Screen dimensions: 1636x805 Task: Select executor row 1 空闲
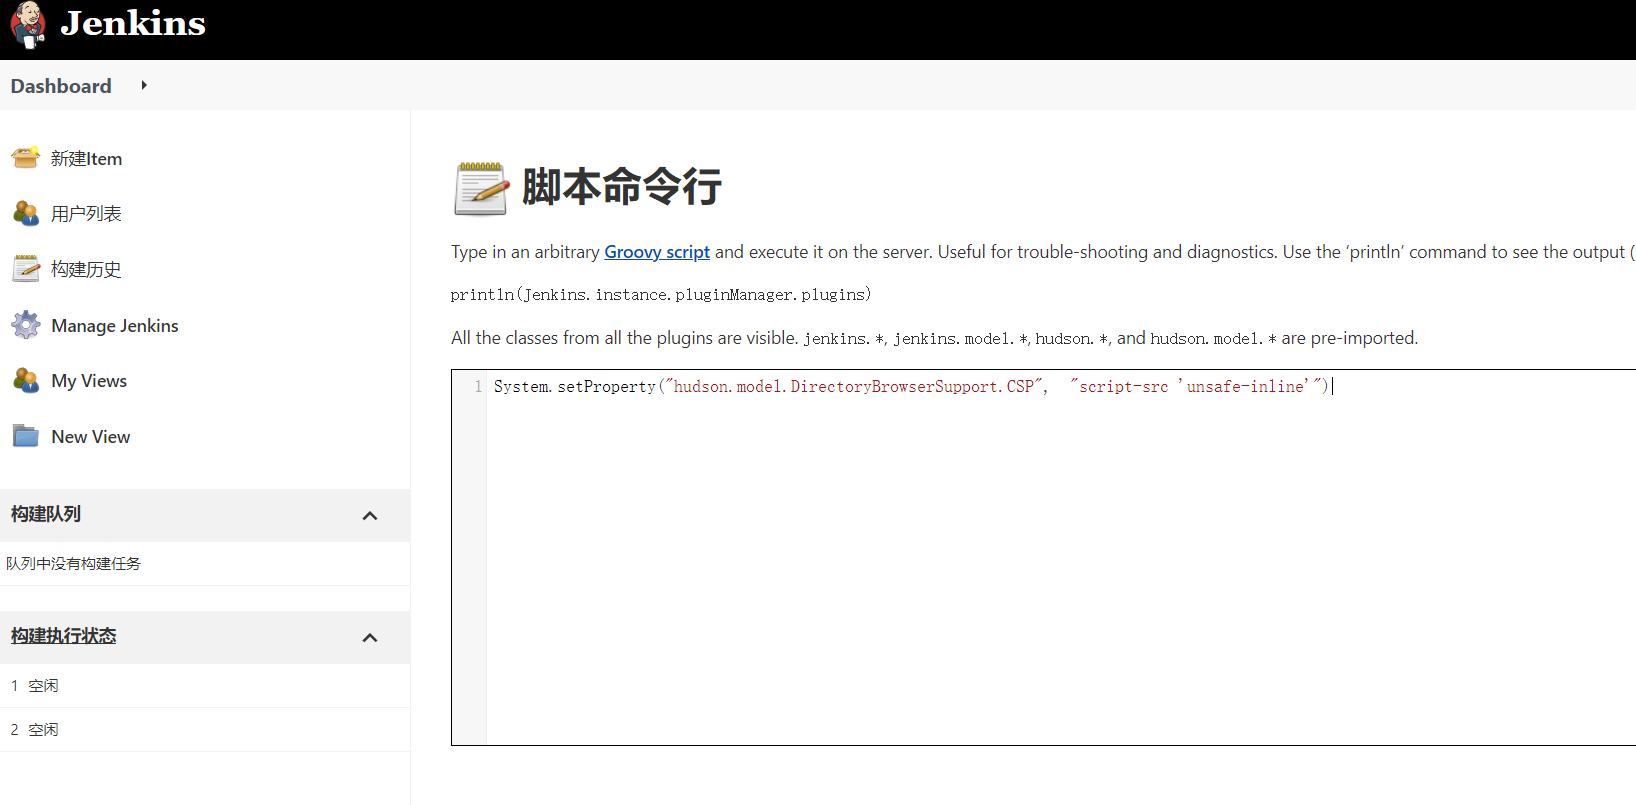click(205, 686)
